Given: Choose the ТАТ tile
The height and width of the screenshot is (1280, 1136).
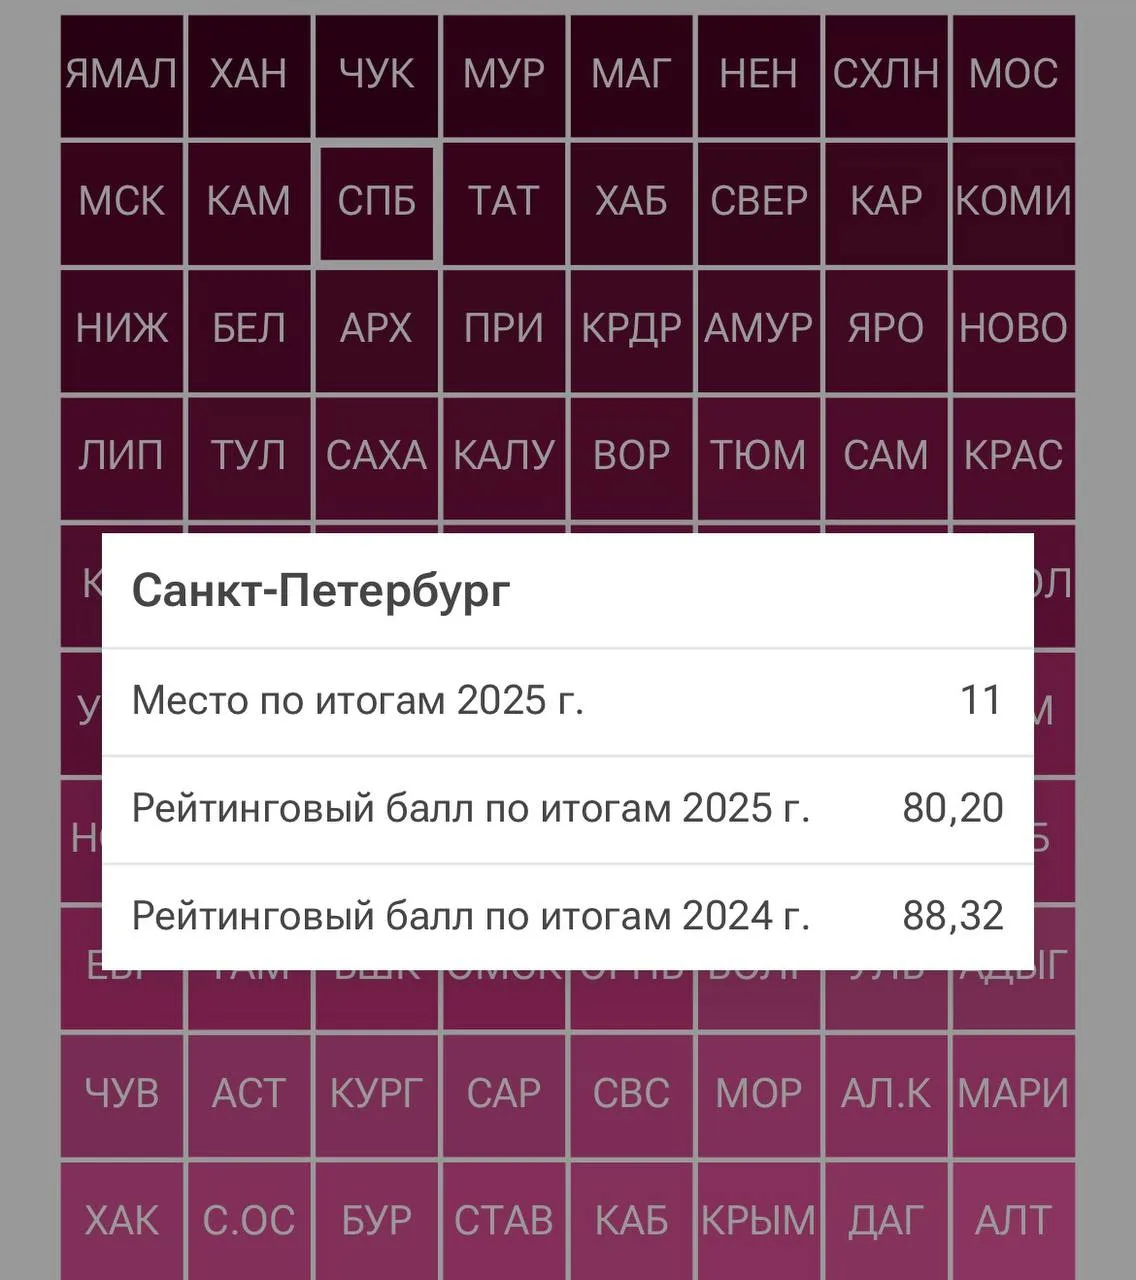Looking at the screenshot, I should (504, 203).
